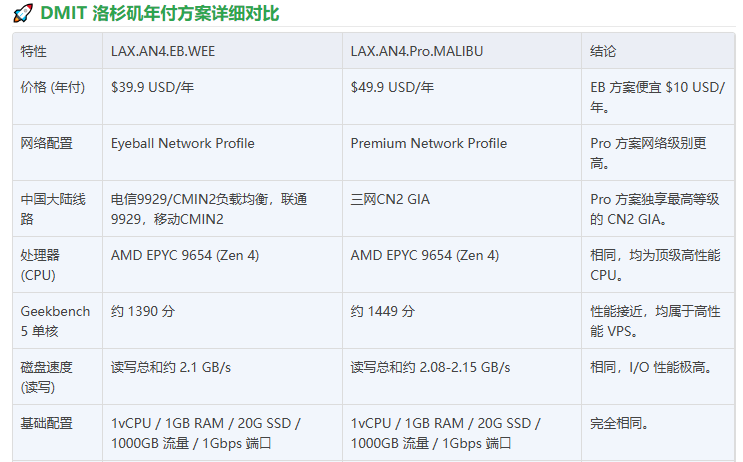Click the 约 1390 分 Geekbench score
Screen dimensions: 743x462
click(x=143, y=311)
